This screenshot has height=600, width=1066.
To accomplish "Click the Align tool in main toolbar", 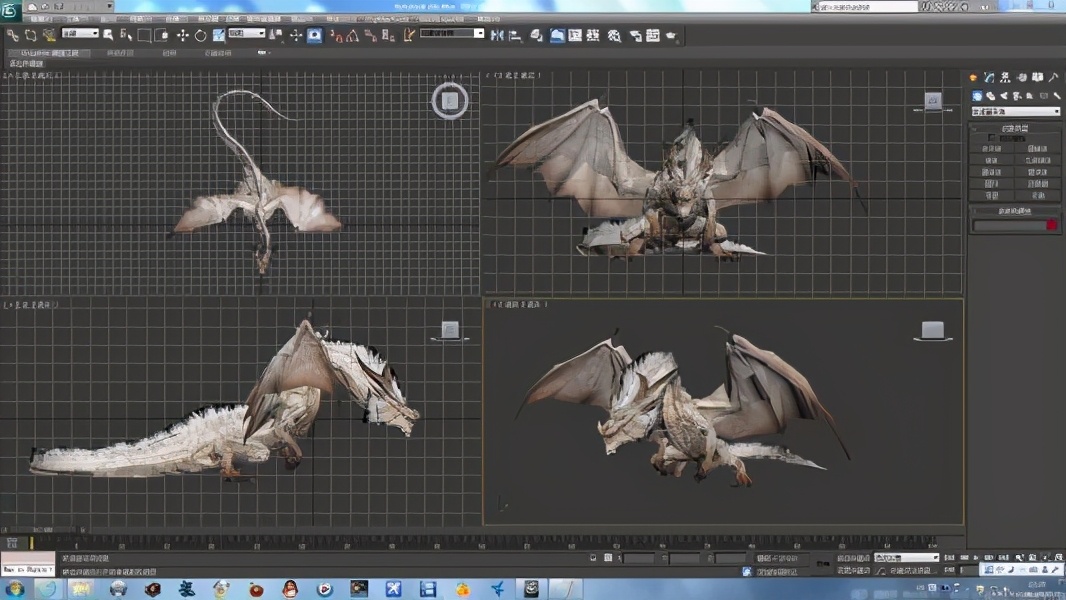I will click(515, 35).
